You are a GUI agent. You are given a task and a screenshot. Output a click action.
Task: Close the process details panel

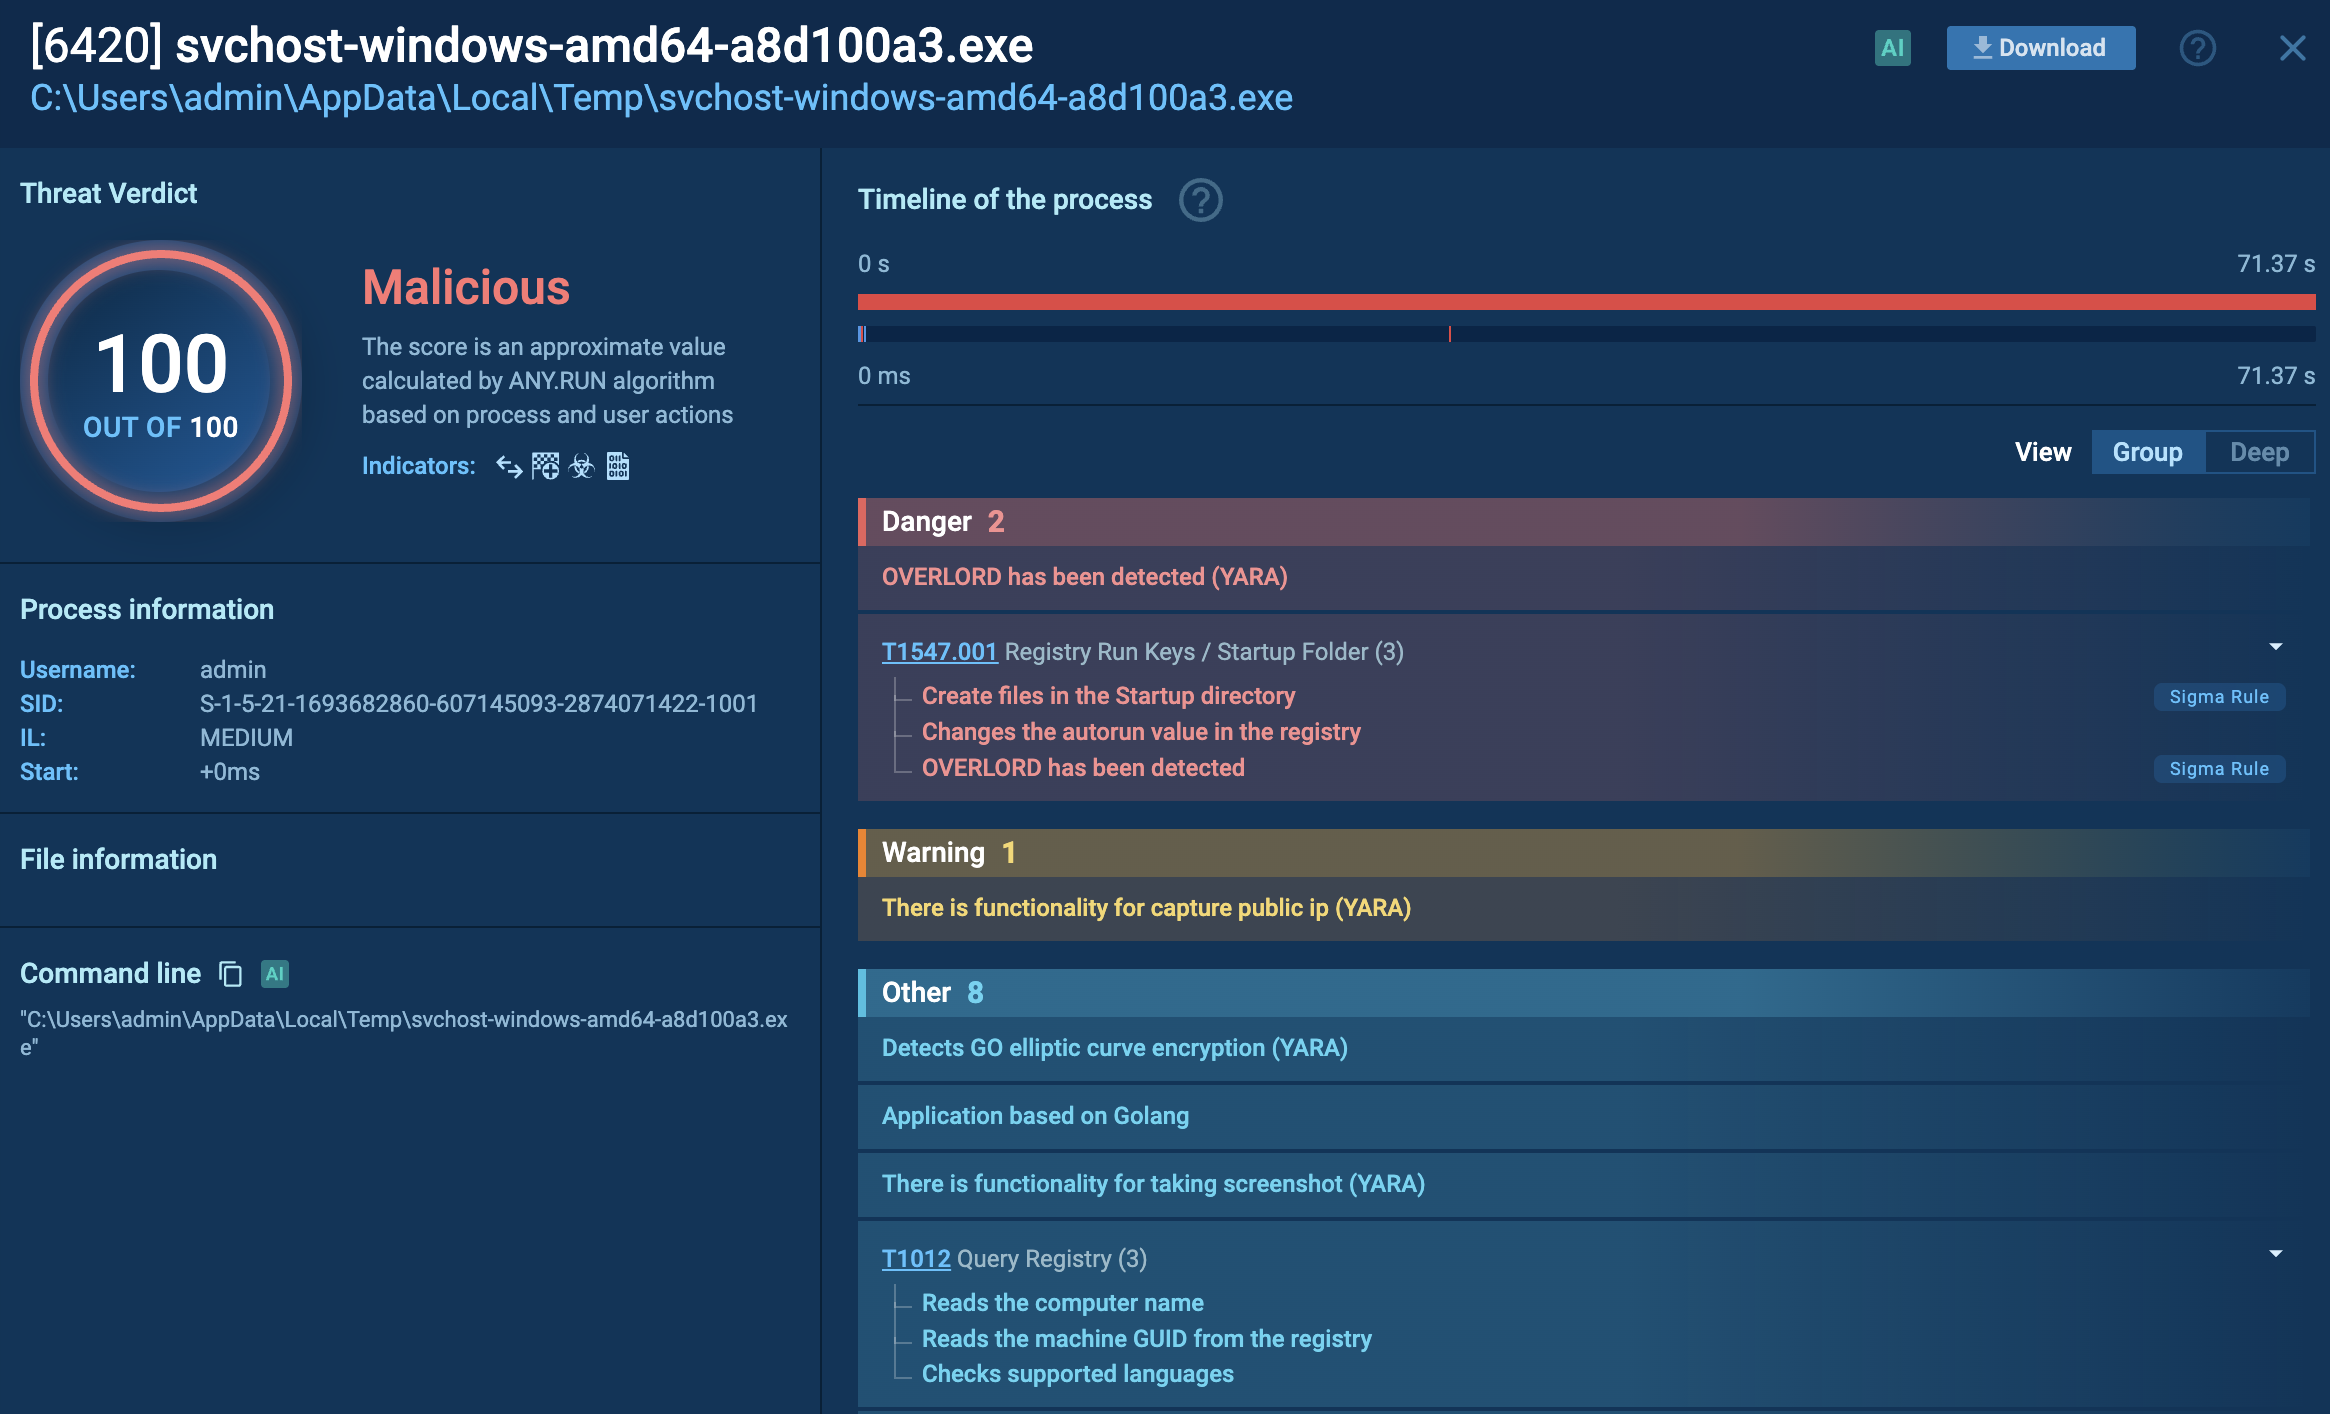tap(2292, 48)
